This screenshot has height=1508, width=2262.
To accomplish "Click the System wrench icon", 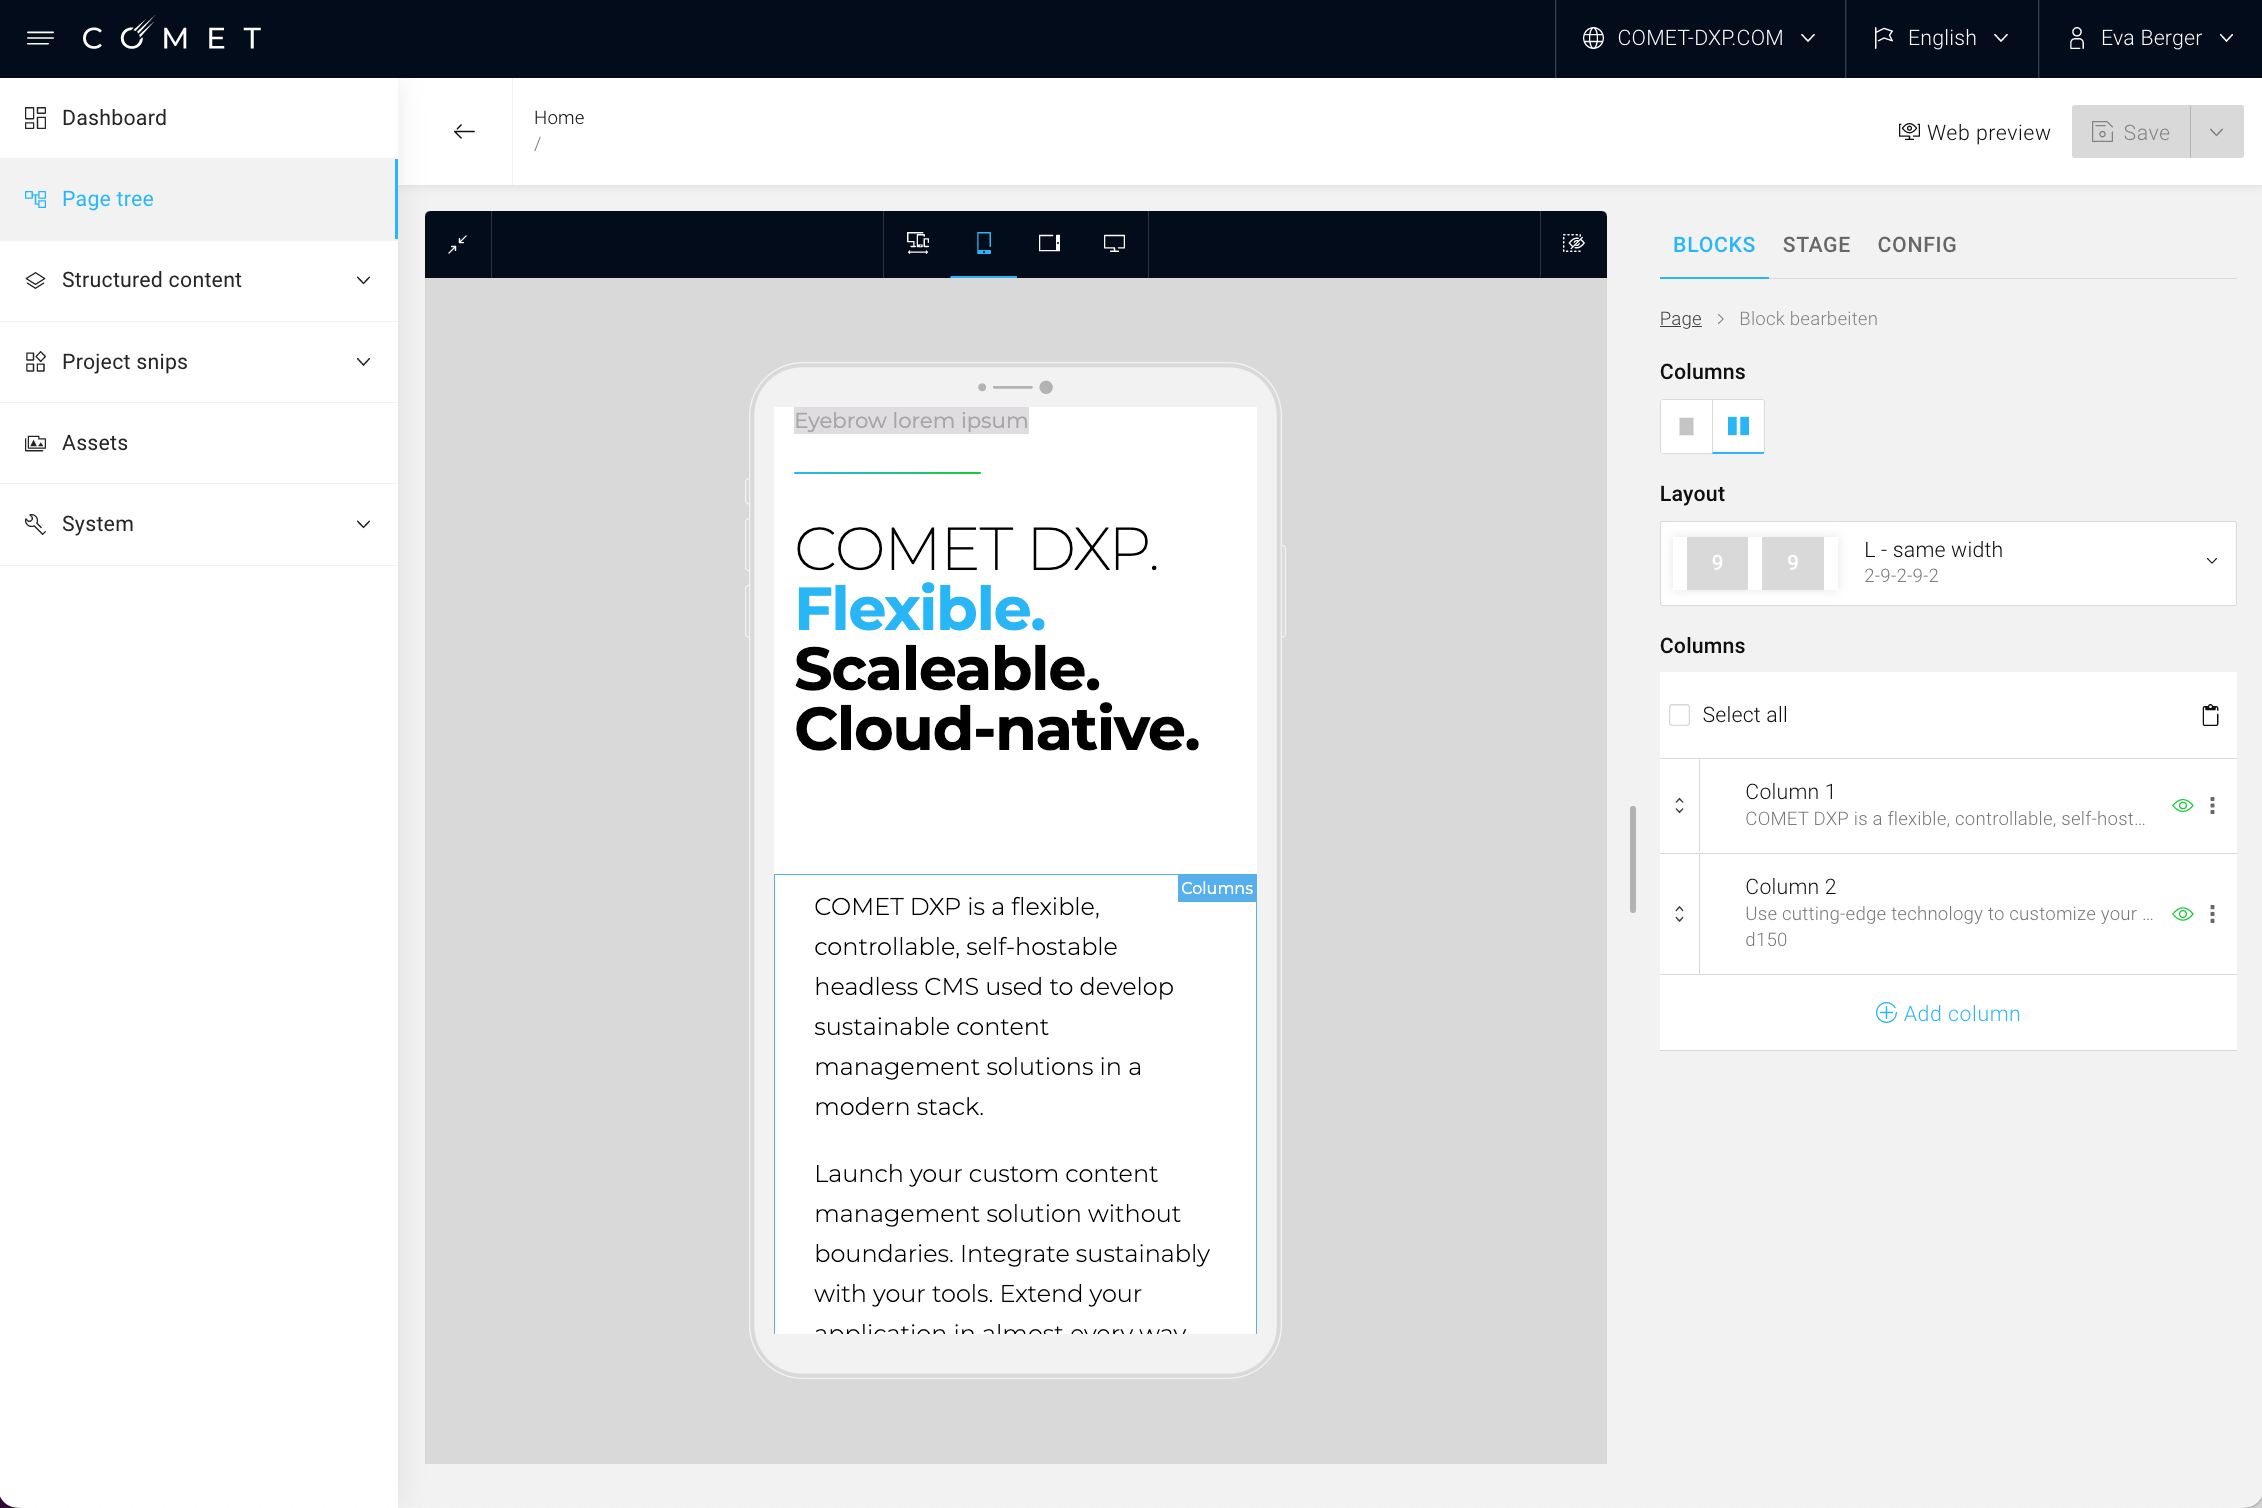I will (x=36, y=524).
